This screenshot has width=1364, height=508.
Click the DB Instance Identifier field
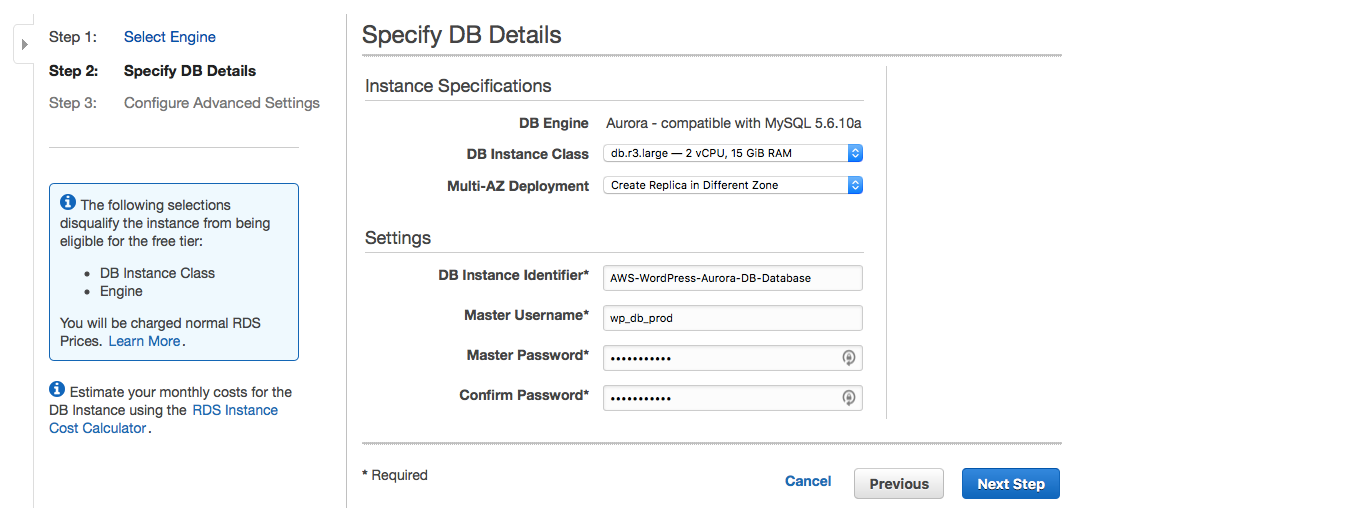pyautogui.click(x=733, y=278)
